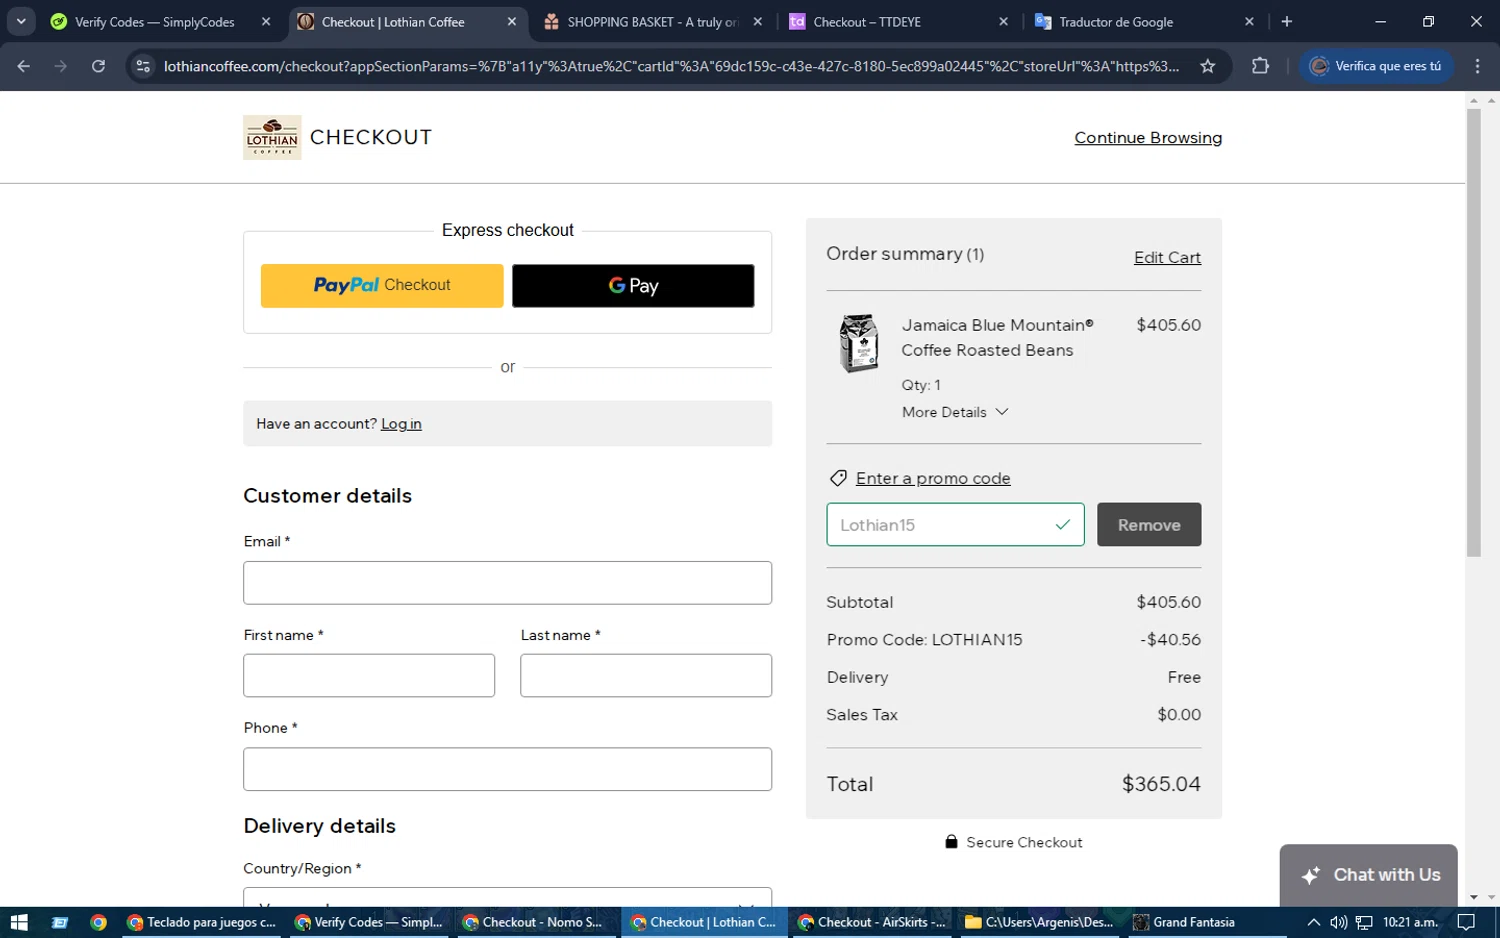Click the Edit Cart link
This screenshot has width=1500, height=938.
(x=1167, y=257)
